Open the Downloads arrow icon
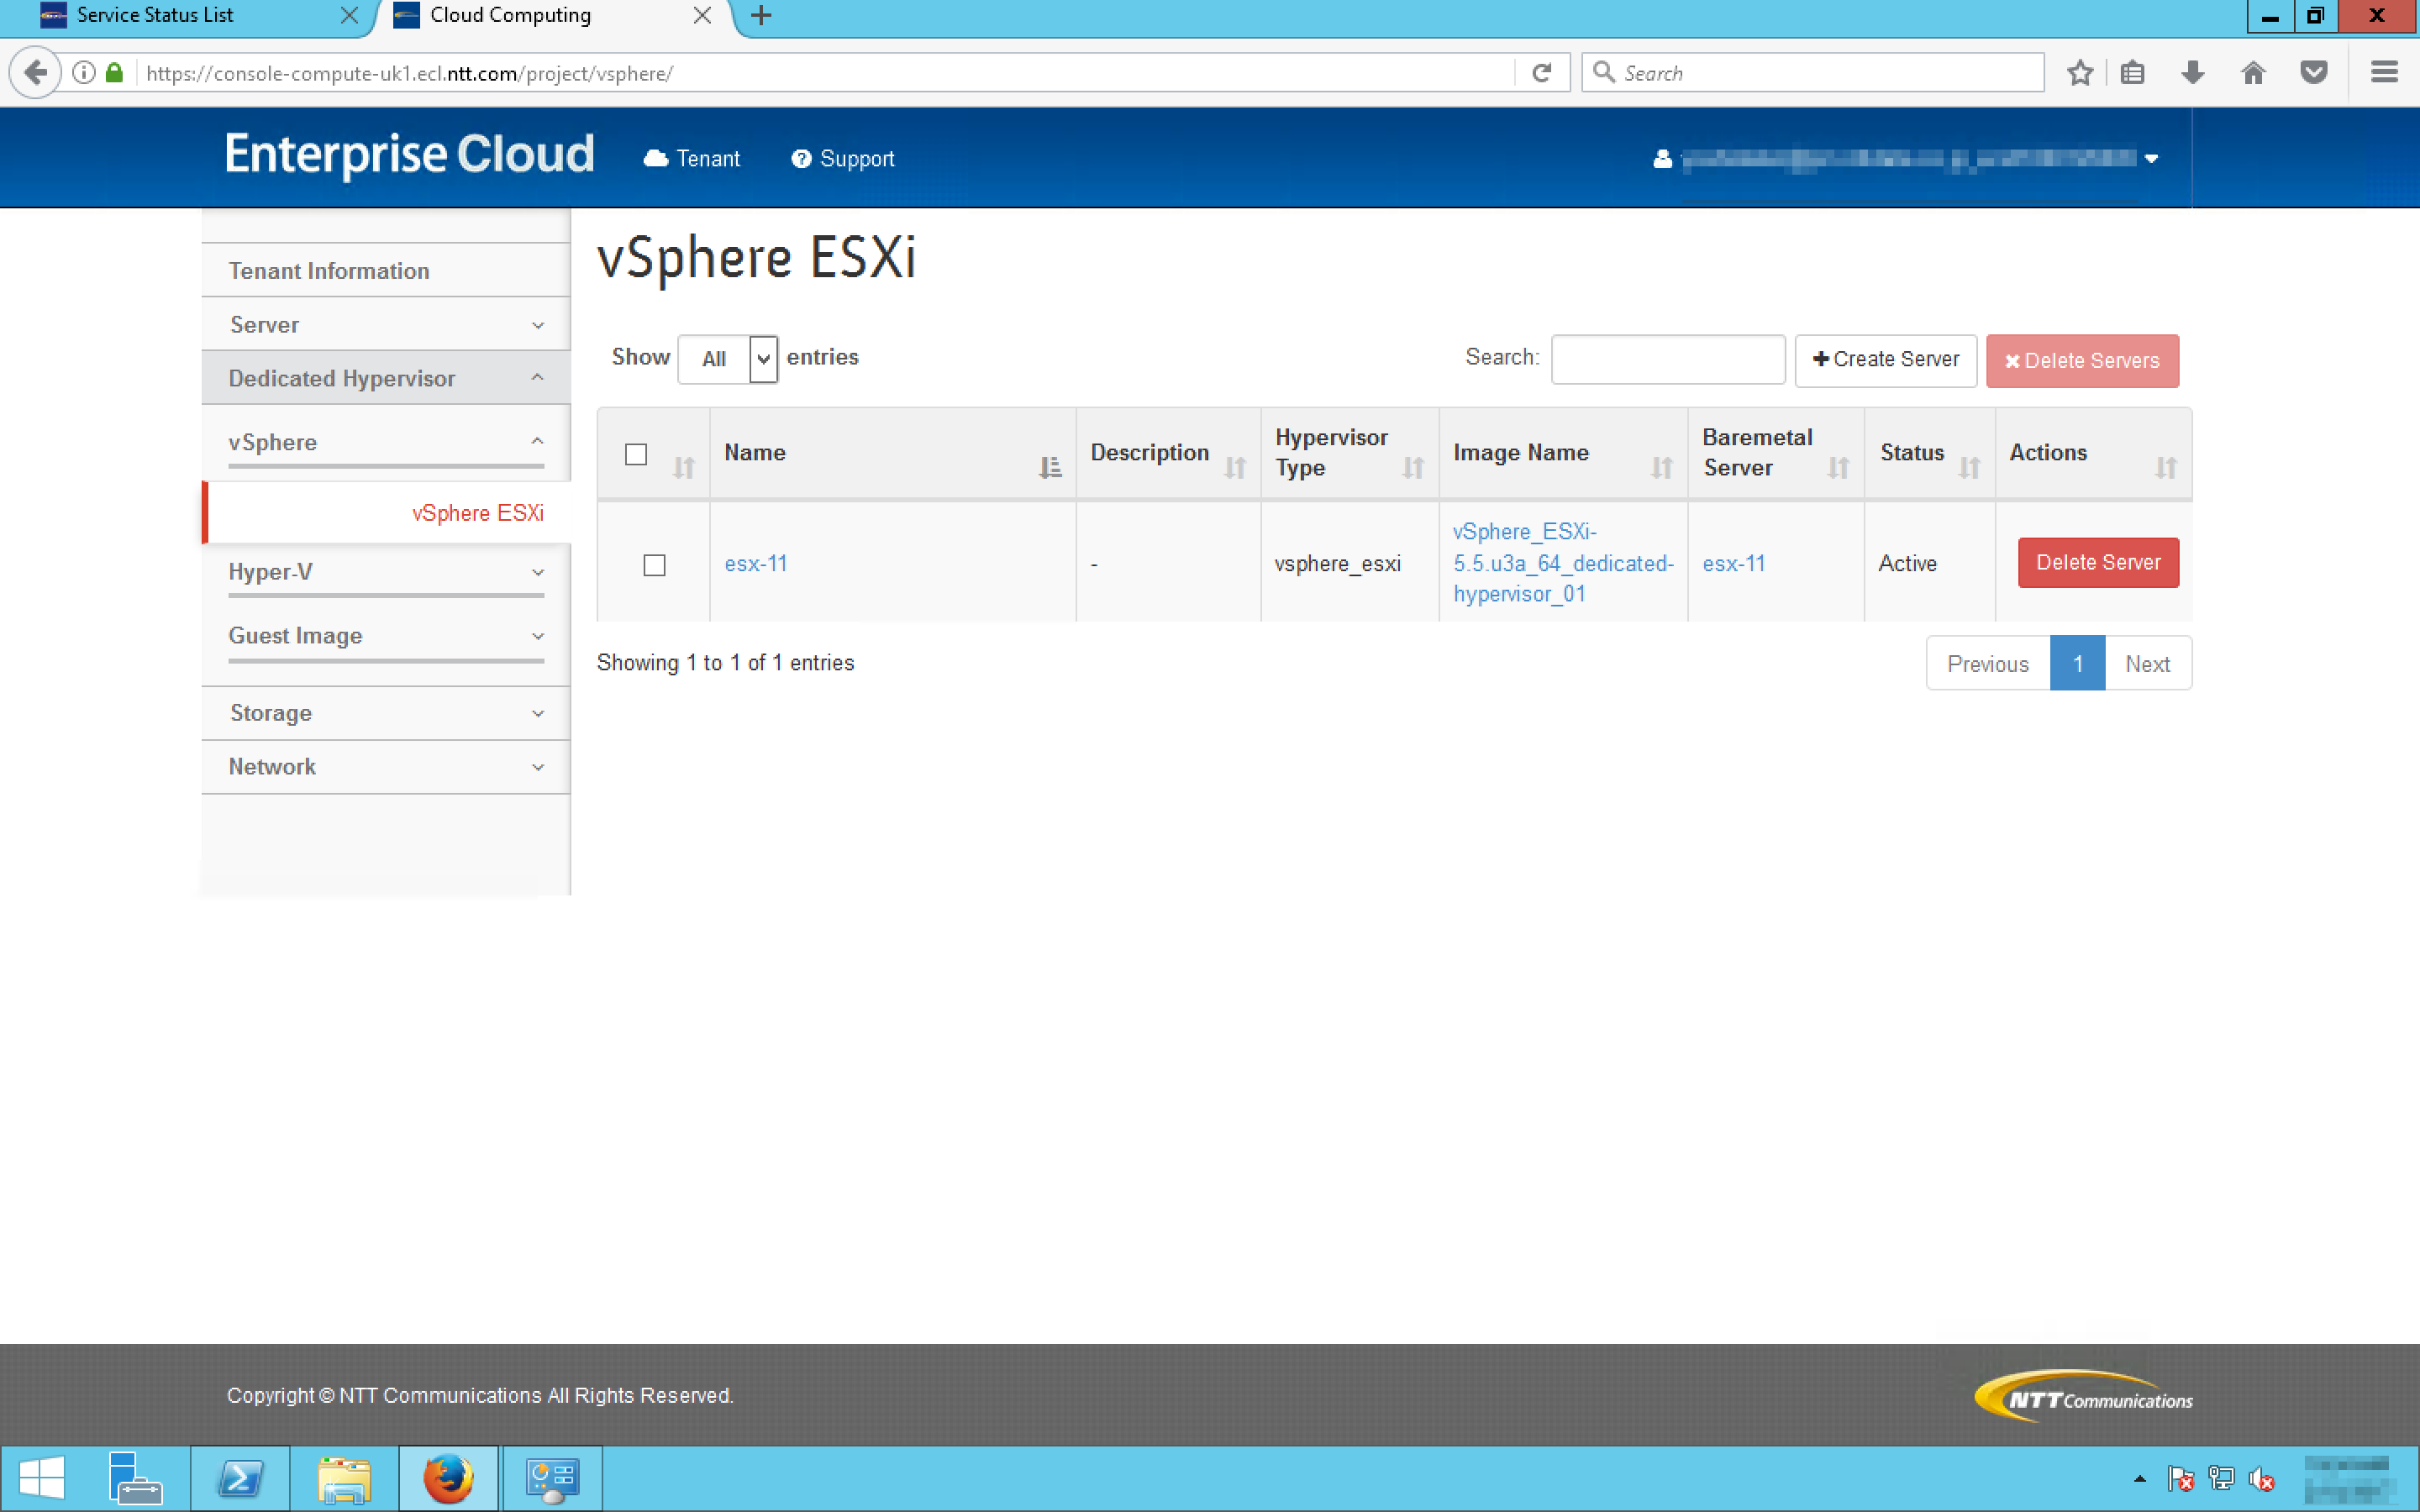 pyautogui.click(x=2192, y=73)
